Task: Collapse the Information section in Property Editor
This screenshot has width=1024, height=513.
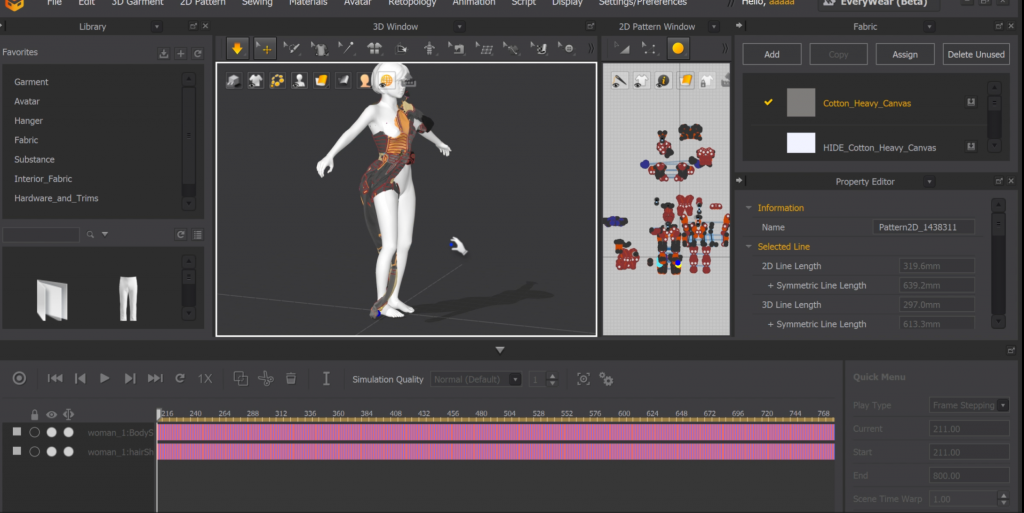Action: pyautogui.click(x=749, y=208)
